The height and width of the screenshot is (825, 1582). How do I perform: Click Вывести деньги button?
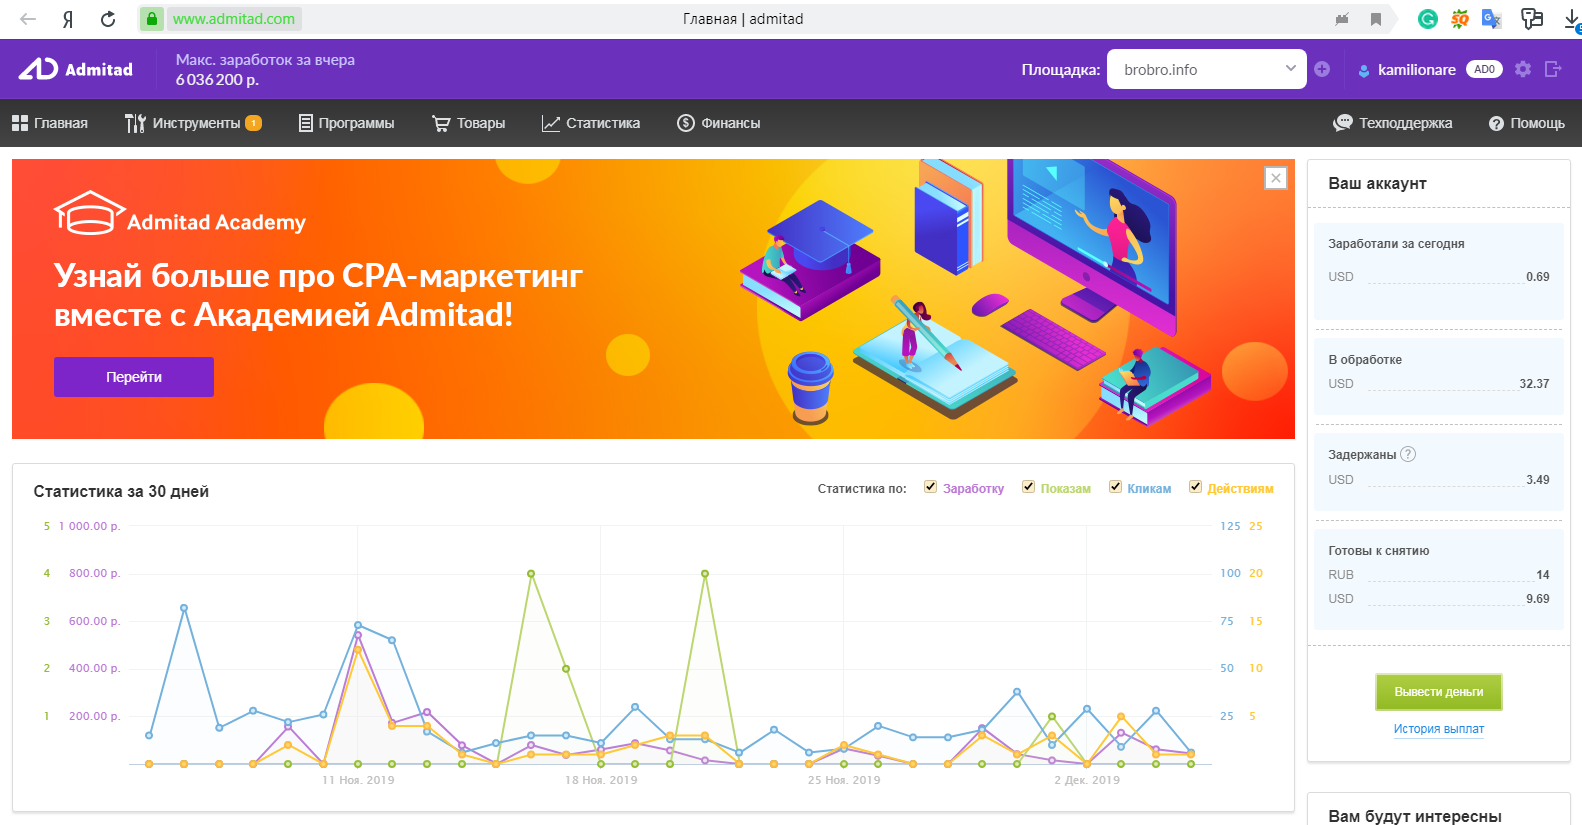pos(1439,692)
